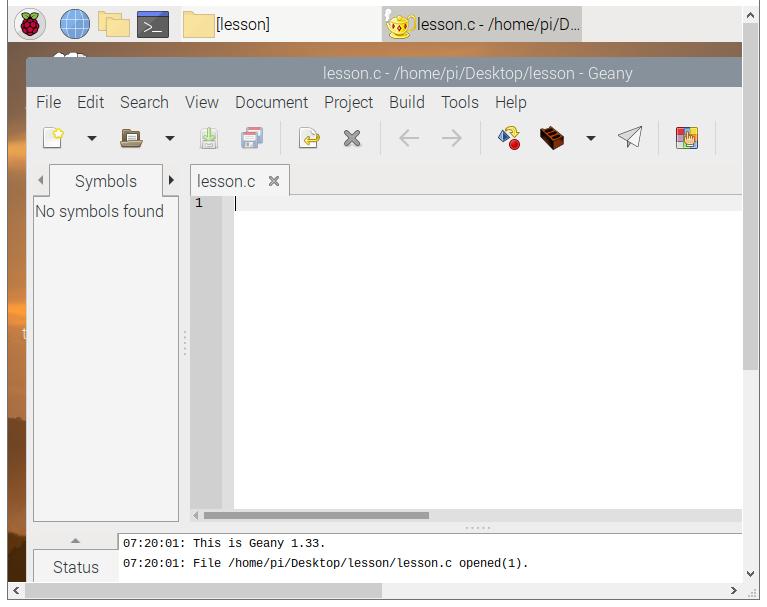Navigate forward one location

451,138
